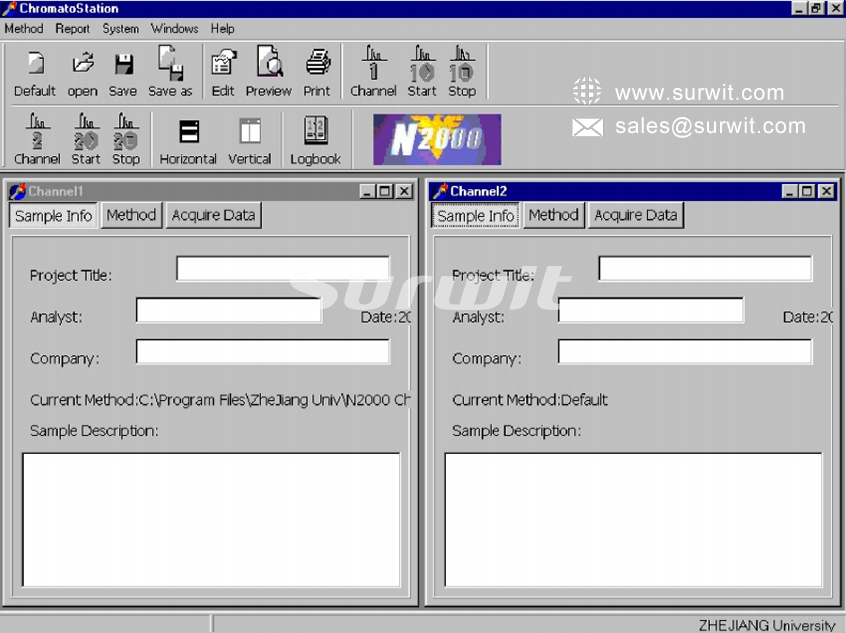The height and width of the screenshot is (633, 846).
Task: Switch to Method tab in Channel1
Action: click(x=131, y=215)
